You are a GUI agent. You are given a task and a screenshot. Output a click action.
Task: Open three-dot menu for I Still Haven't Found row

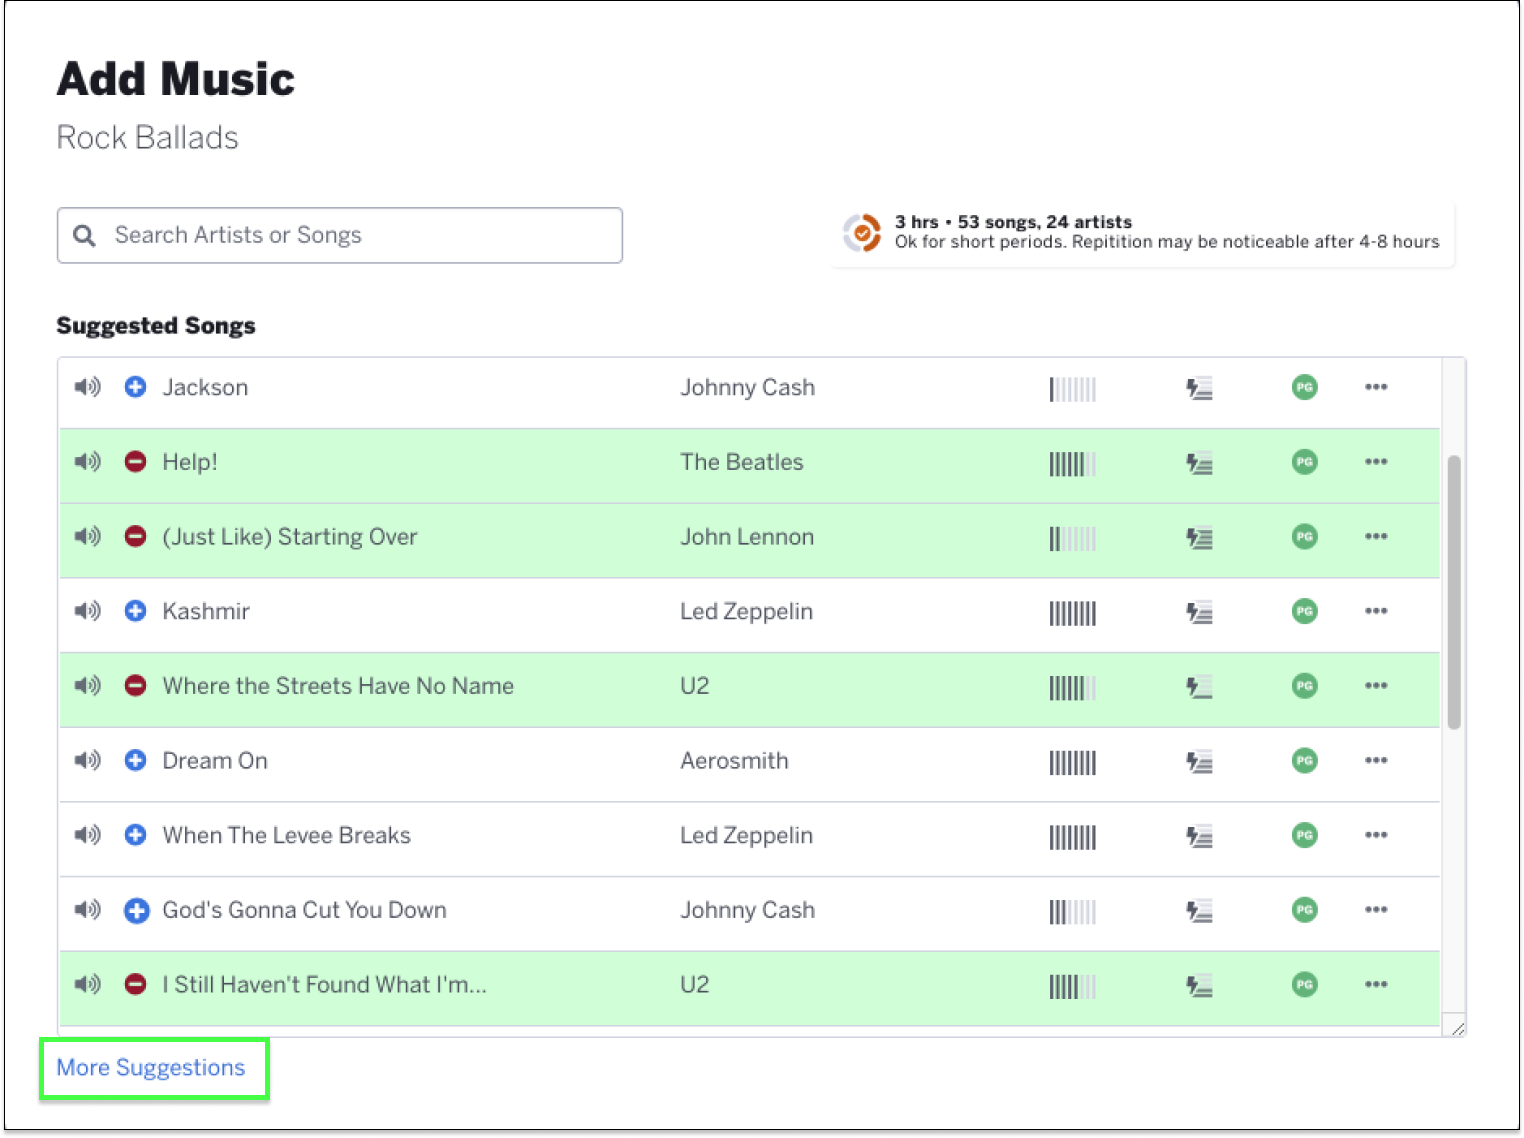coord(1376,984)
